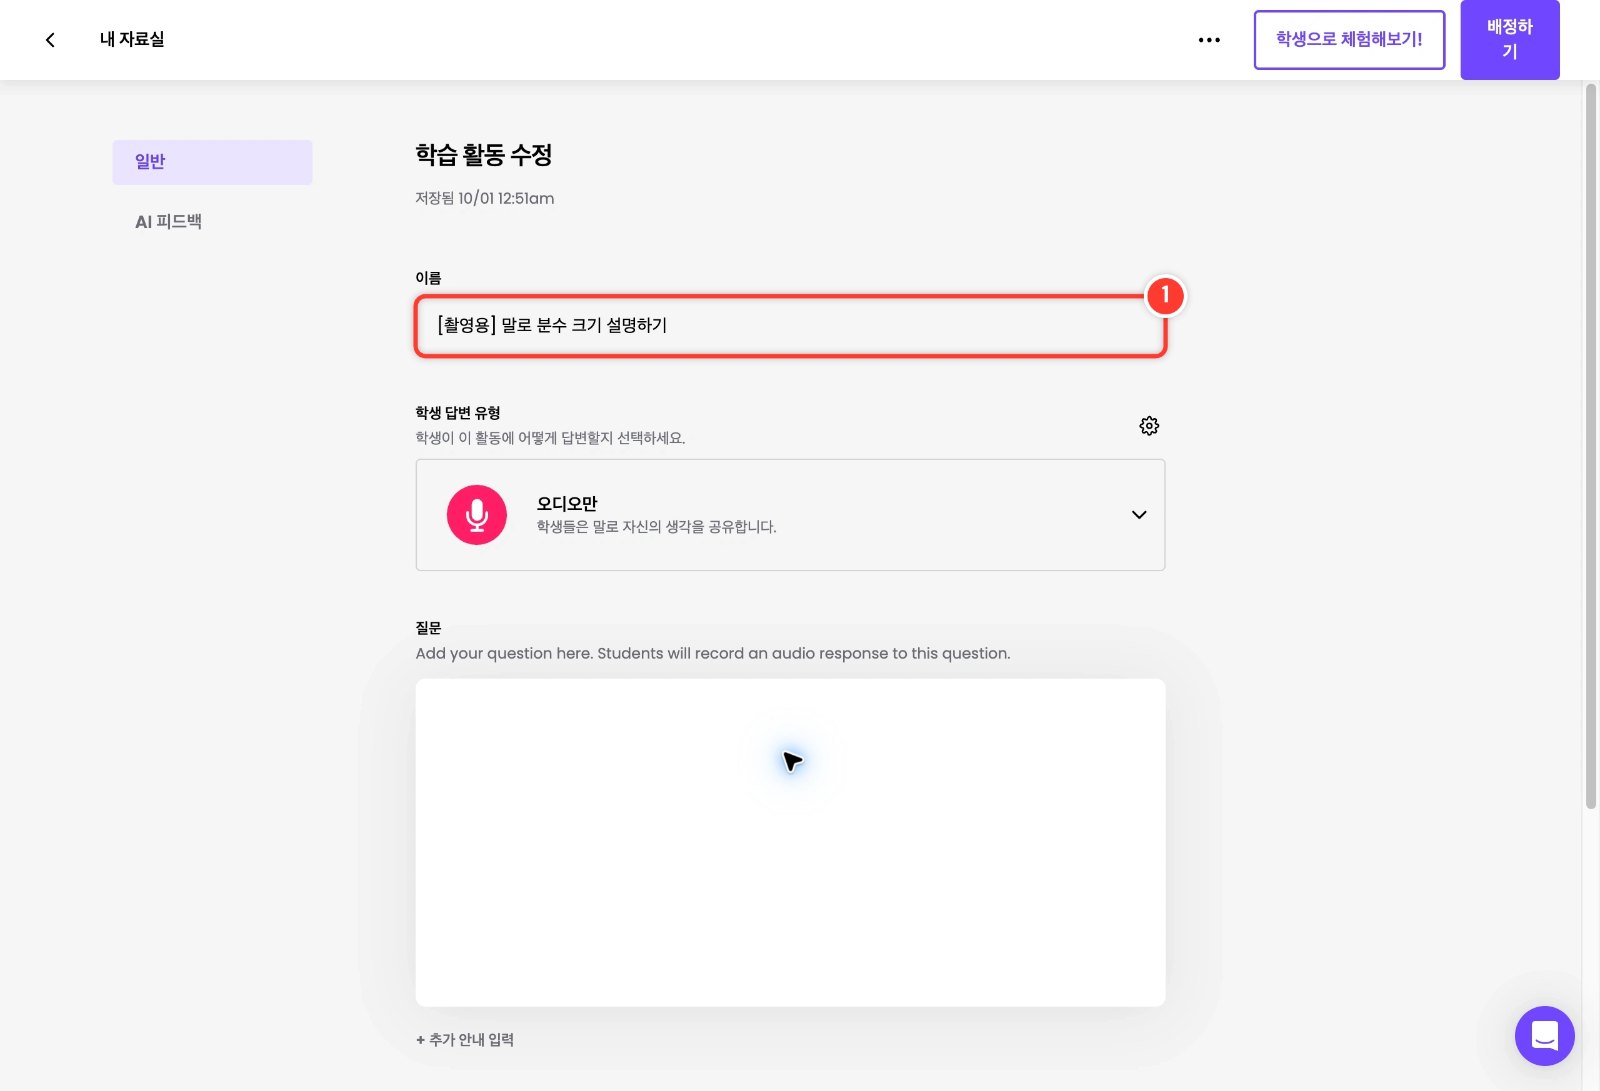The height and width of the screenshot is (1091, 1600).
Task: Click the 학생으로 체험해보기! button
Action: [x=1349, y=40]
